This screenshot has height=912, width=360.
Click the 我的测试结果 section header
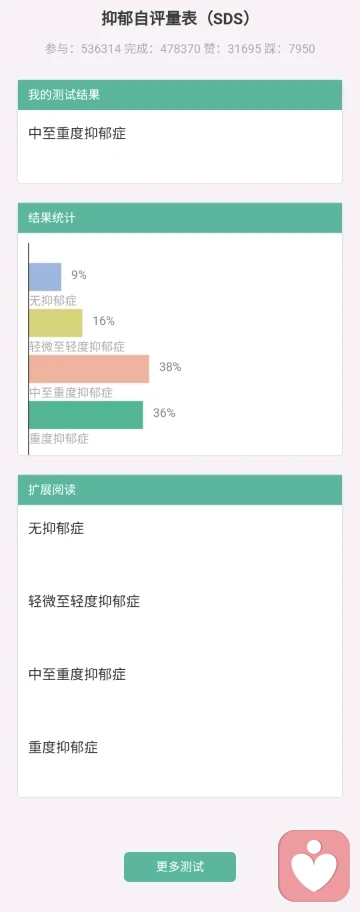click(x=180, y=95)
